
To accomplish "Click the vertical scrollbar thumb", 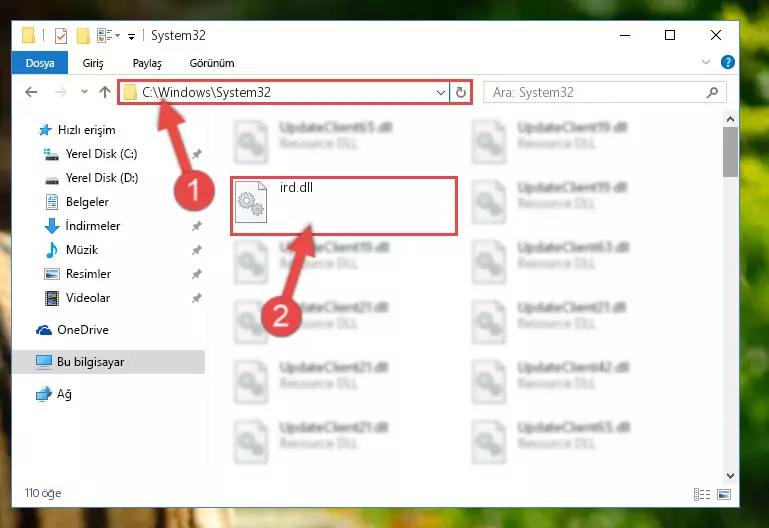I will point(730,152).
